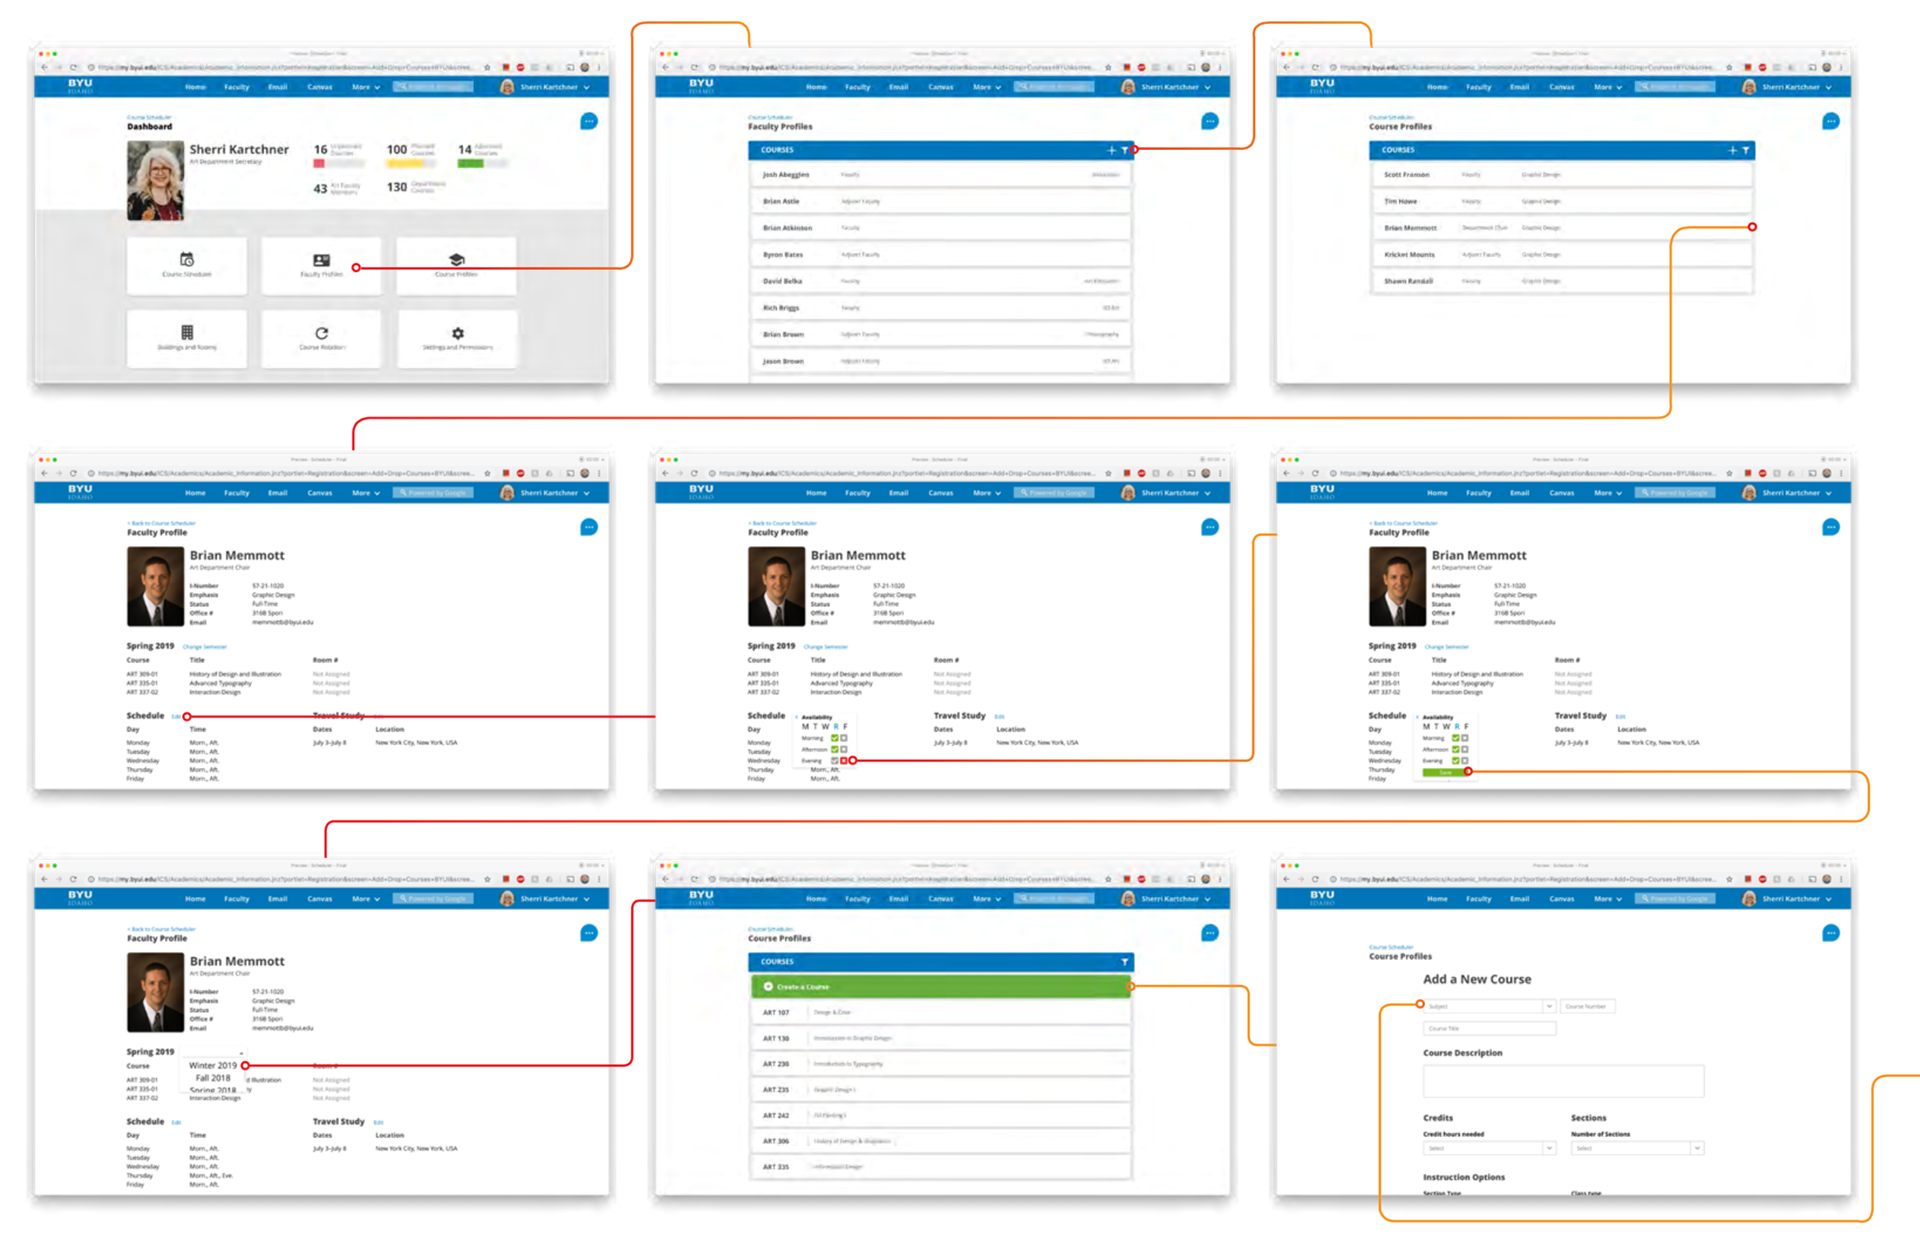Viewport: 1920px width, 1235px height.
Task: Click plus icon in Faculty Profiles courses header
Action: (x=1111, y=150)
